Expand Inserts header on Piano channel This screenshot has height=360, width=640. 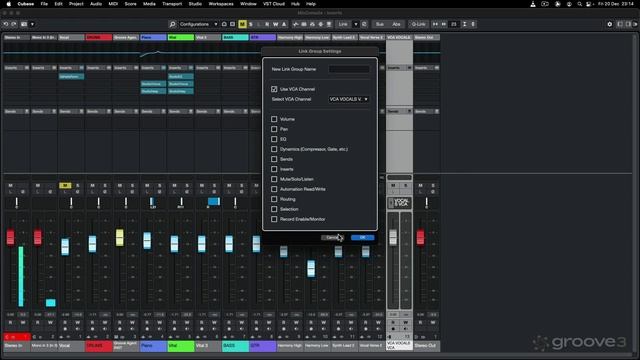click(153, 68)
